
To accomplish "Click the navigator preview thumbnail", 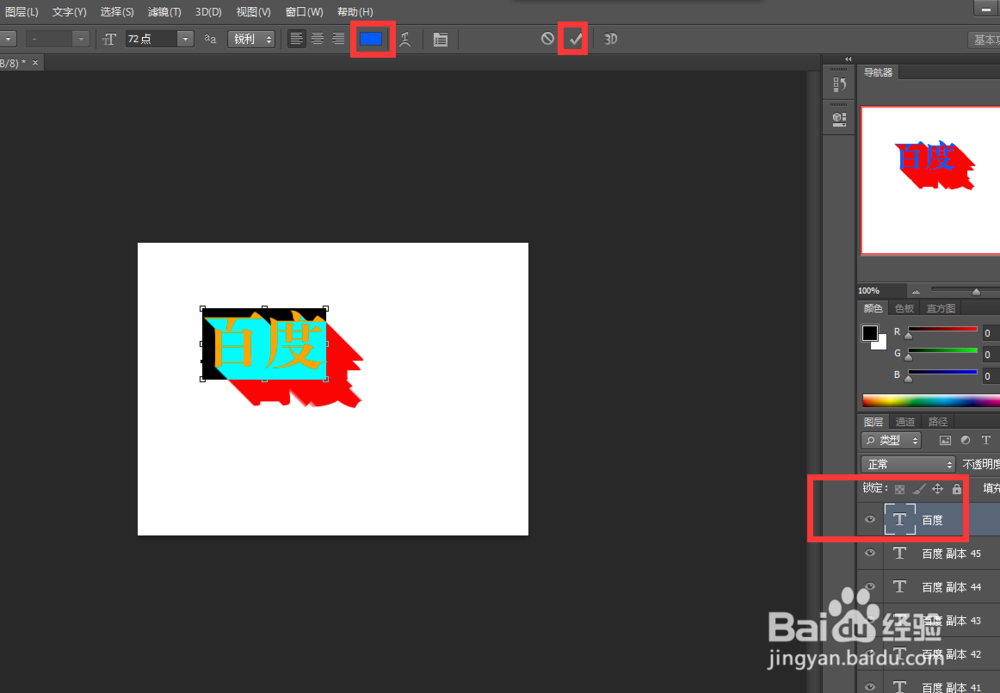I will coord(930,180).
